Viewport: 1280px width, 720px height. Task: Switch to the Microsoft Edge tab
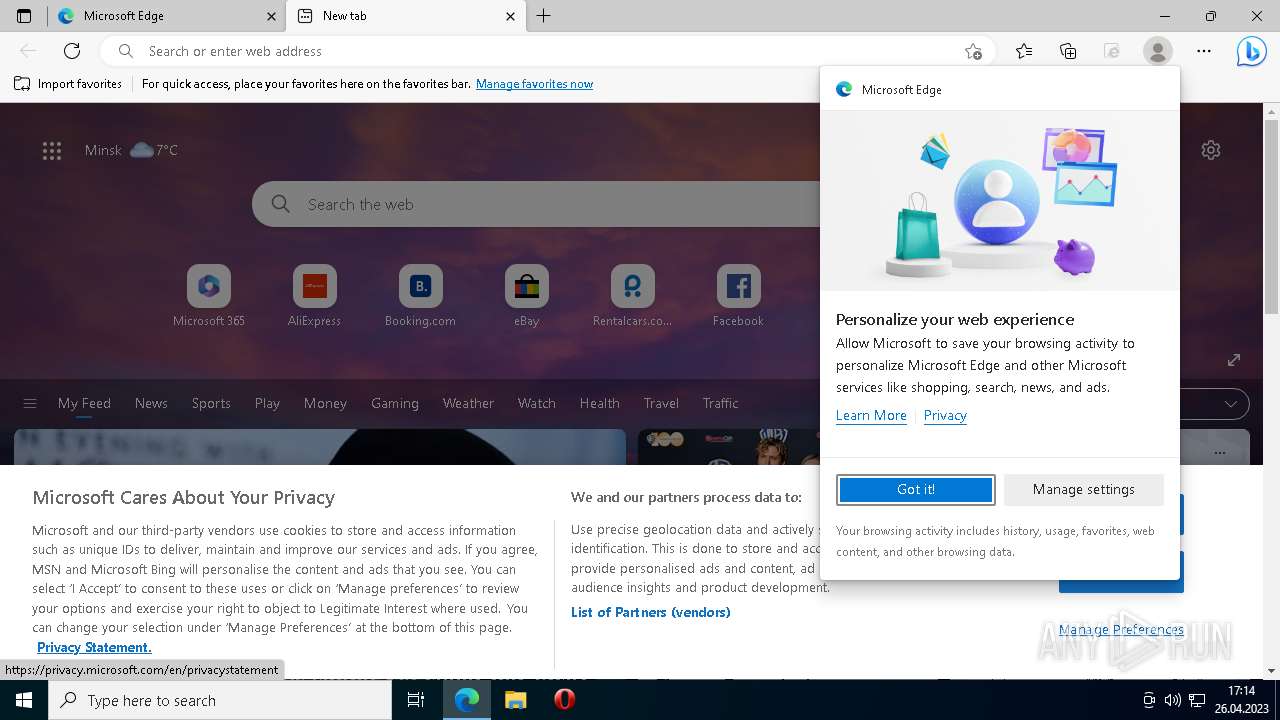click(x=166, y=16)
